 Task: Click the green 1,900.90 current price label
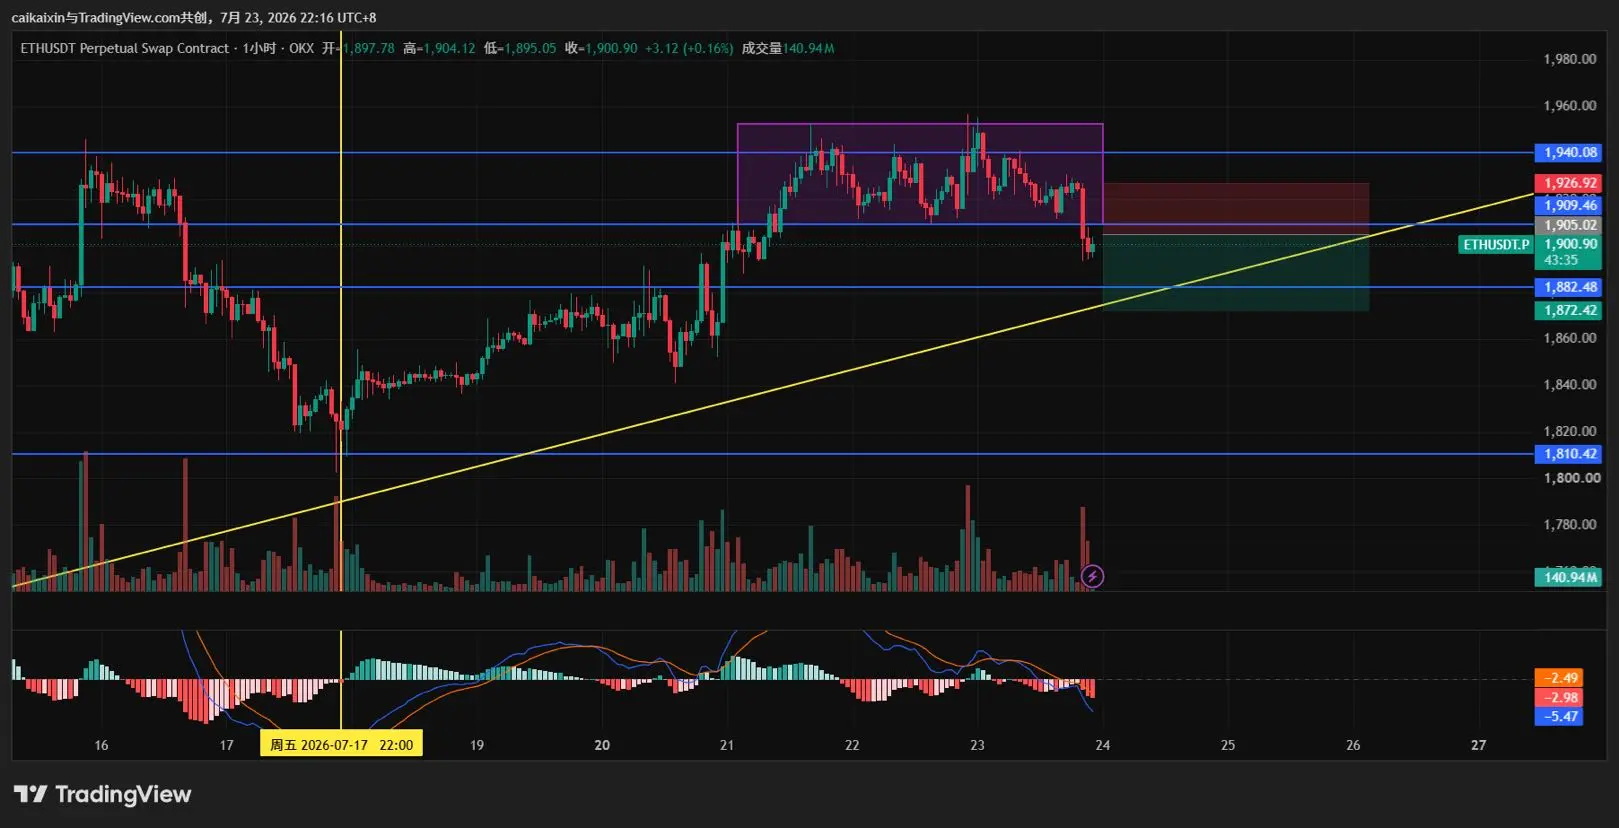(x=1568, y=244)
